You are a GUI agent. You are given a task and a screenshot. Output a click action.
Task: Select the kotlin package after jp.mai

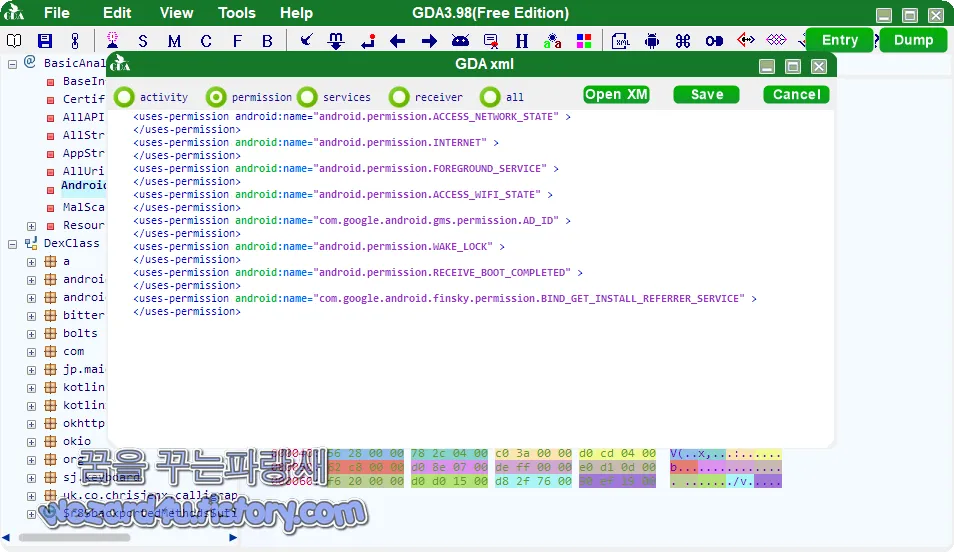pos(83,387)
